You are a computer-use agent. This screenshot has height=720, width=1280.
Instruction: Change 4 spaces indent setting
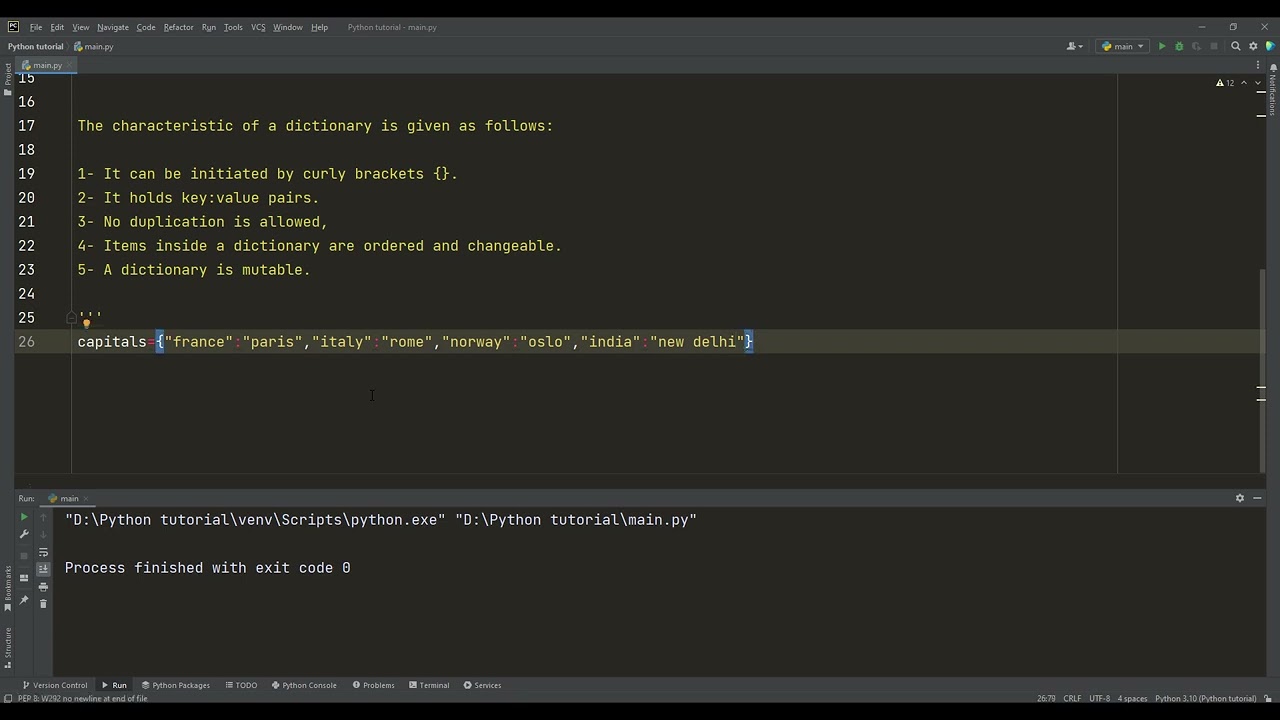click(1132, 698)
